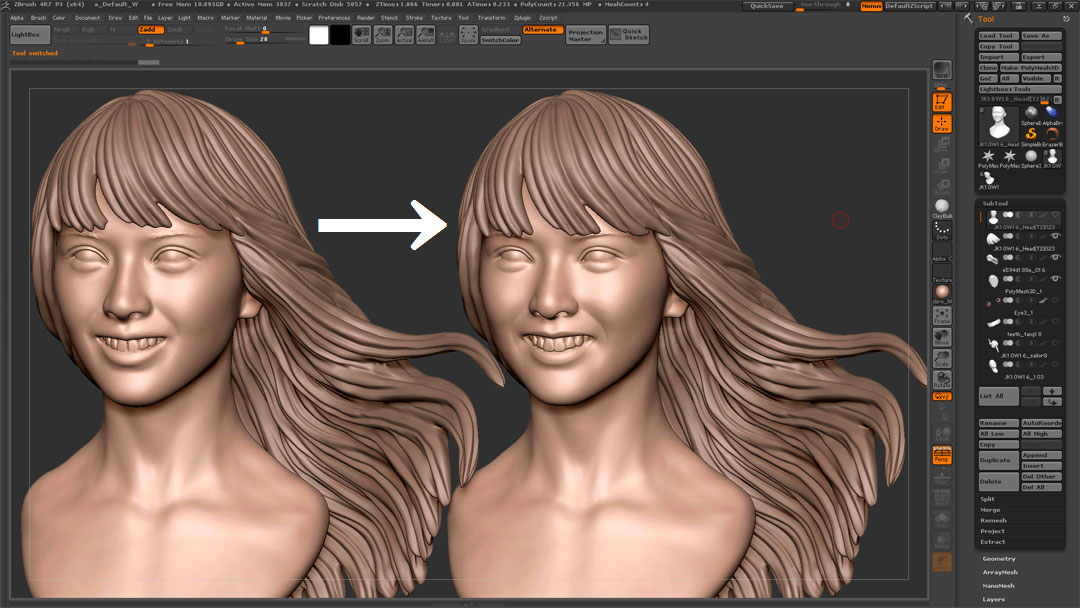Screen dimensions: 1080x608
Task: Expand the NanoMesh palette
Action: point(998,586)
